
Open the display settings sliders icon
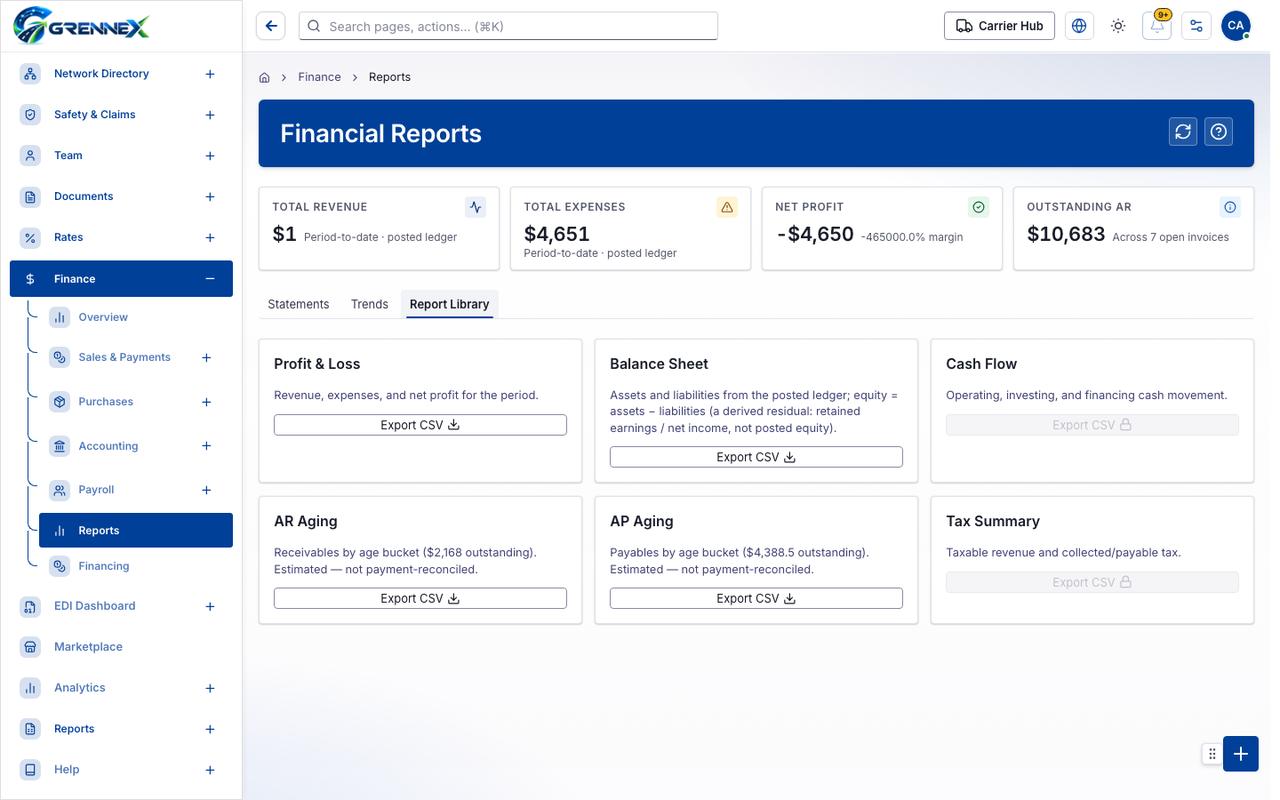tap(1196, 26)
